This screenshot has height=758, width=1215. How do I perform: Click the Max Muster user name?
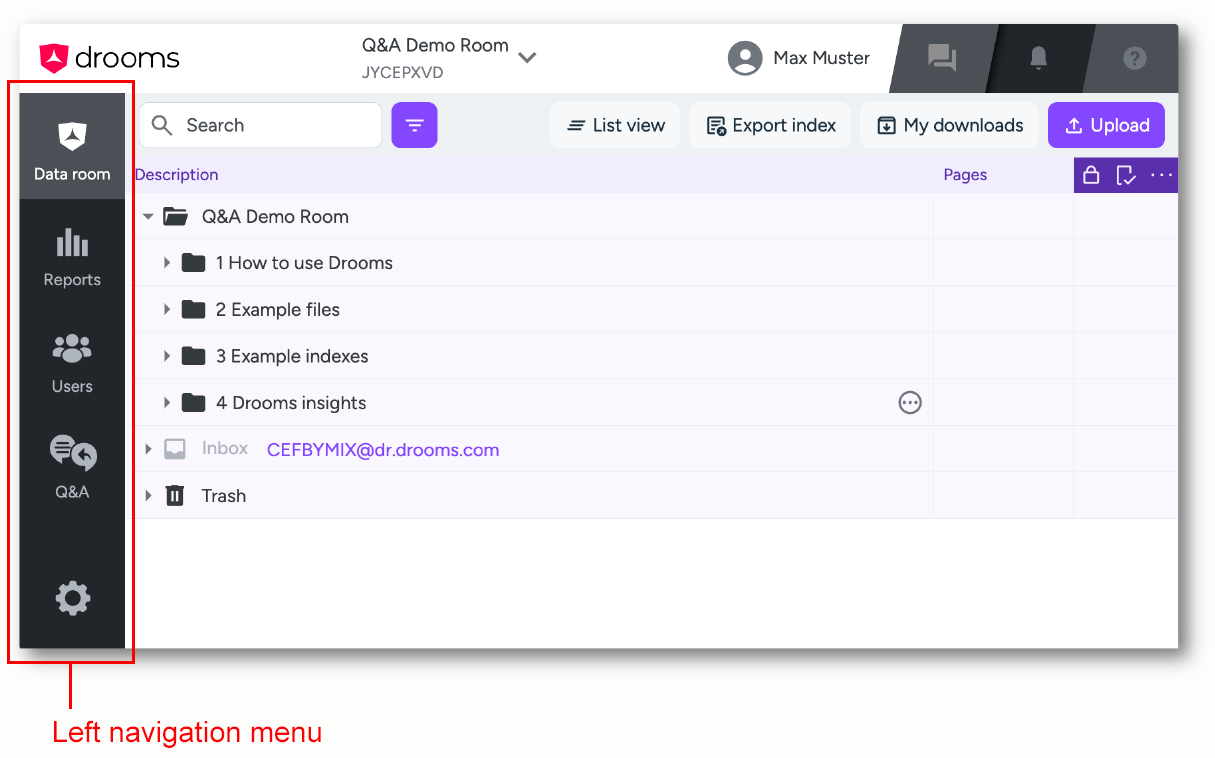tap(822, 58)
